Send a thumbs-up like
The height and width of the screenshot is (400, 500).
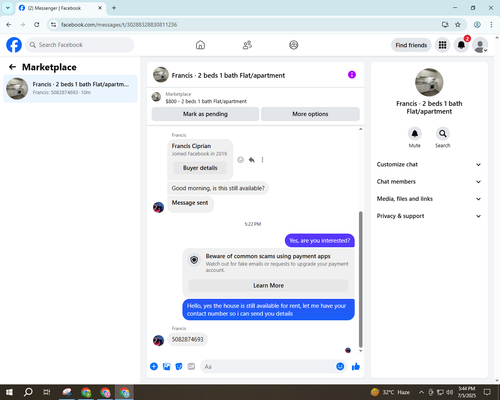356,367
